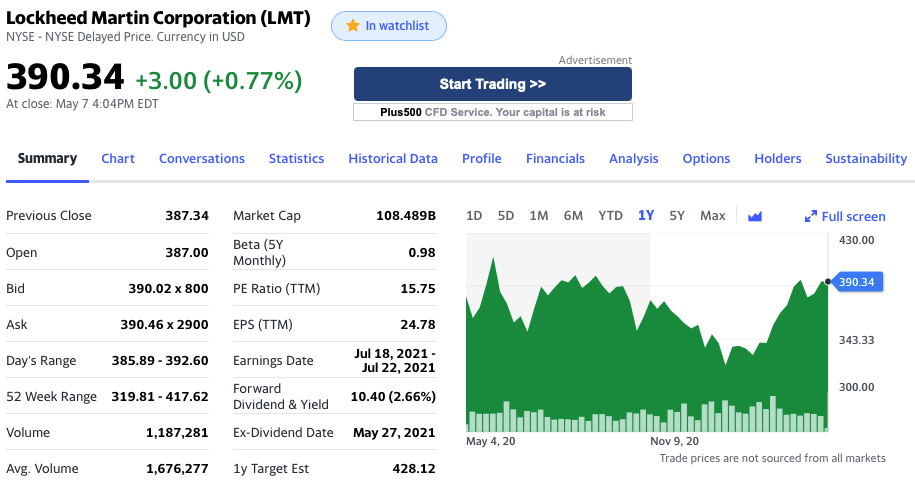915x487 pixels.
Task: Click the Ask value 390.46 x 2900
Action: click(164, 324)
